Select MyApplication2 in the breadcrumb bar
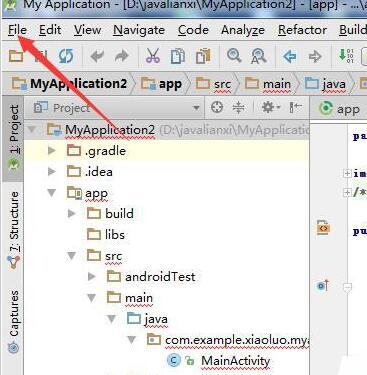 pos(69,83)
